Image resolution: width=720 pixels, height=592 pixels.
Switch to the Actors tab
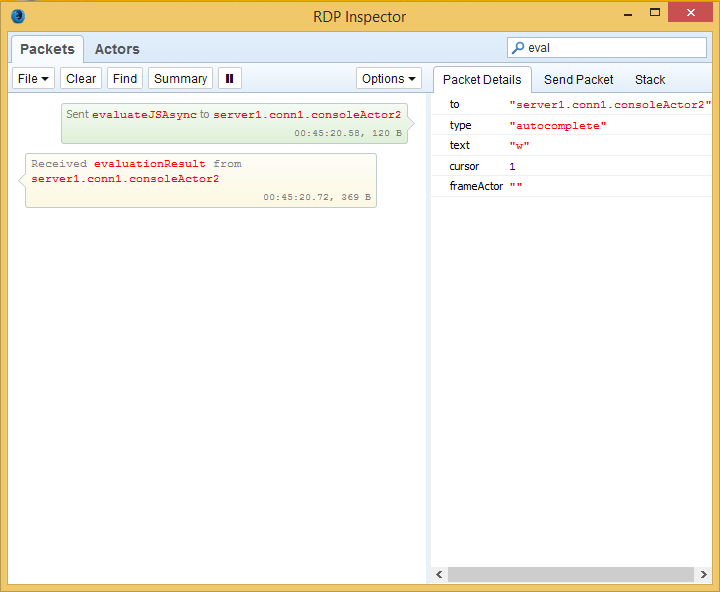point(117,49)
